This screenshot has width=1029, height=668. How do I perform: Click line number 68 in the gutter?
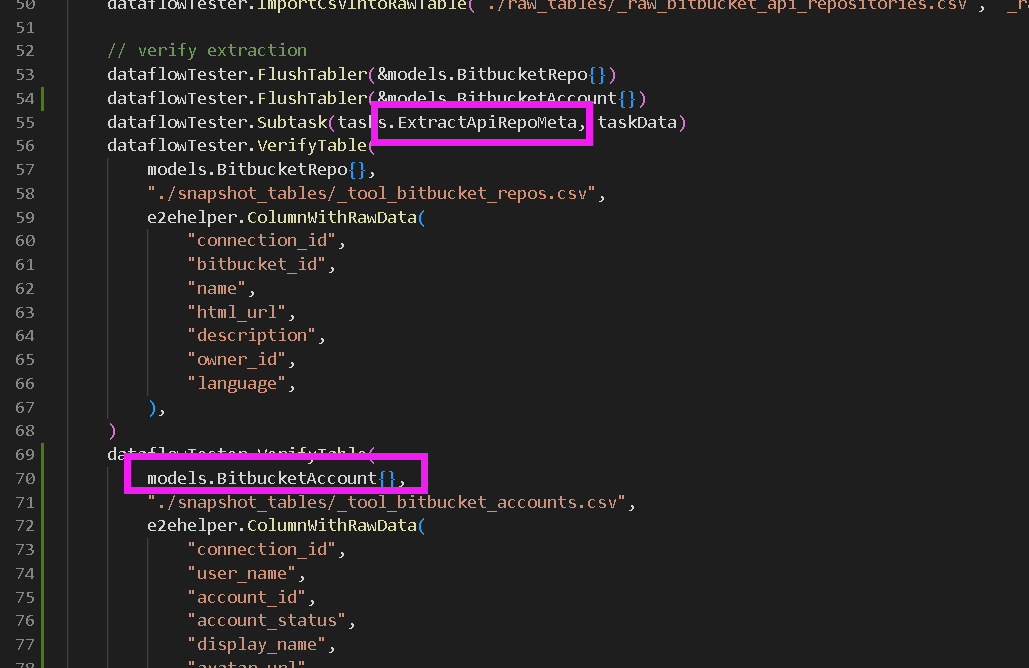(25, 431)
